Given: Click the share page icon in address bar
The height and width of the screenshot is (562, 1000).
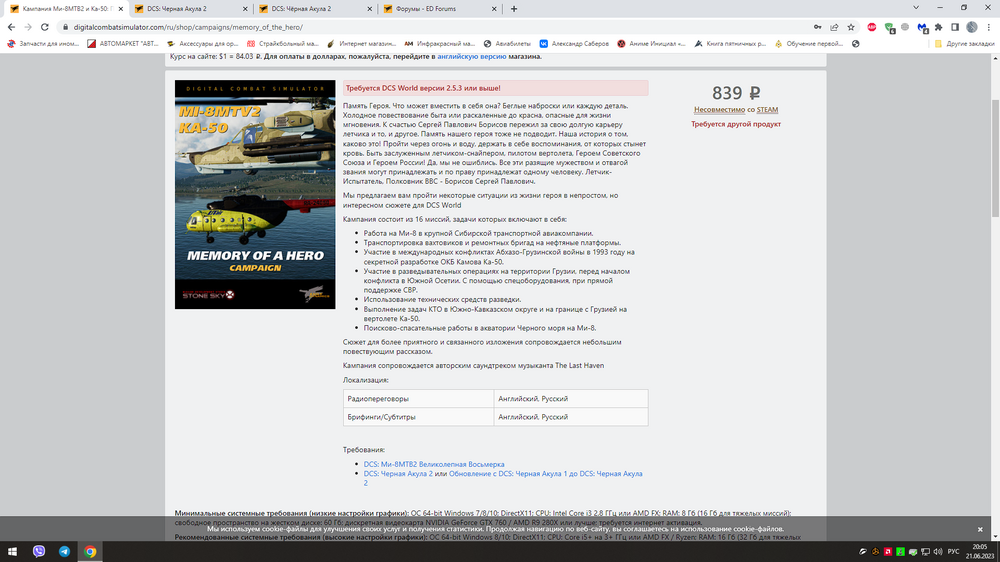Looking at the screenshot, I should [834, 27].
